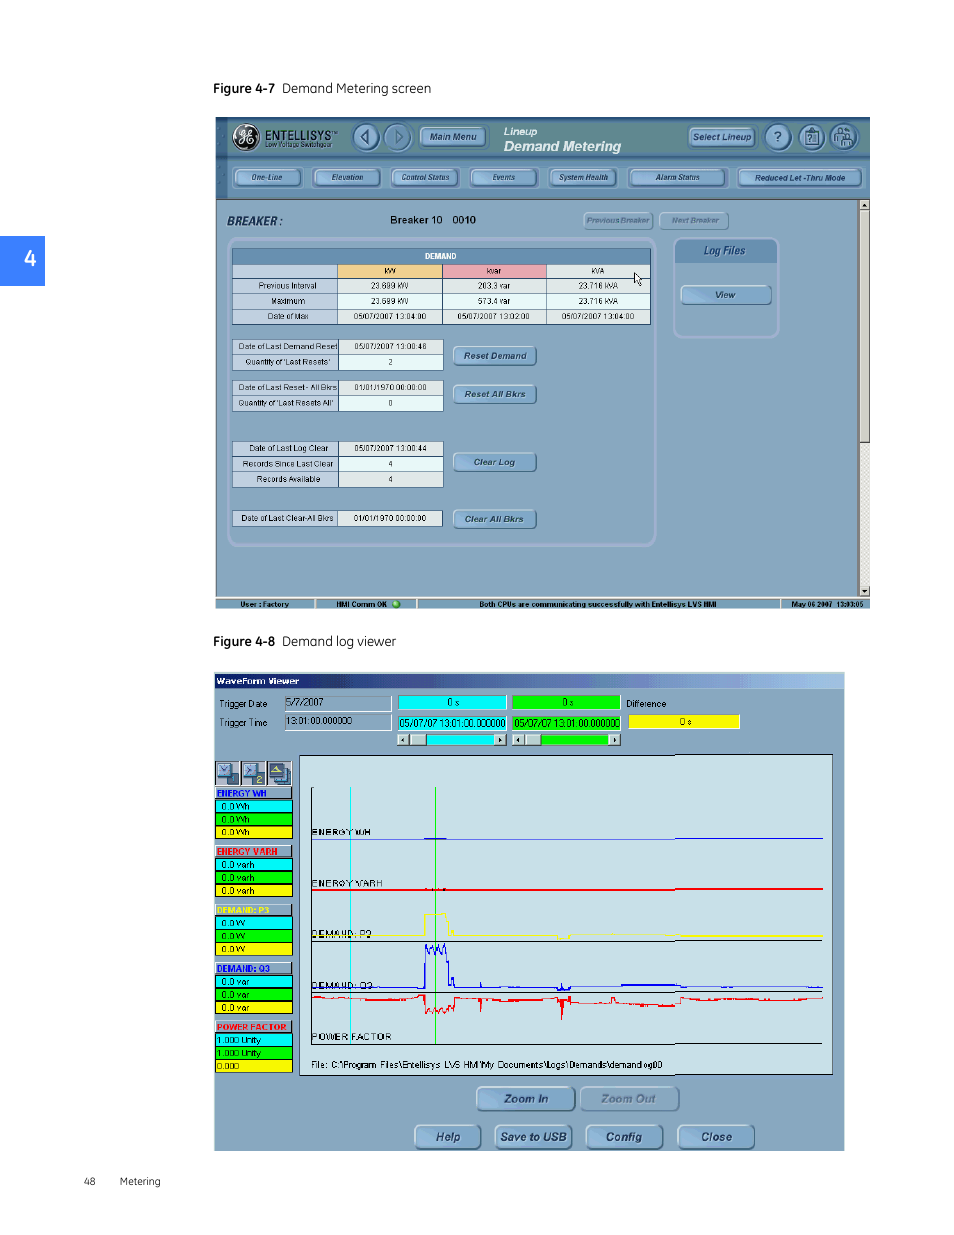Click yellow Difference value swatch

click(684, 722)
